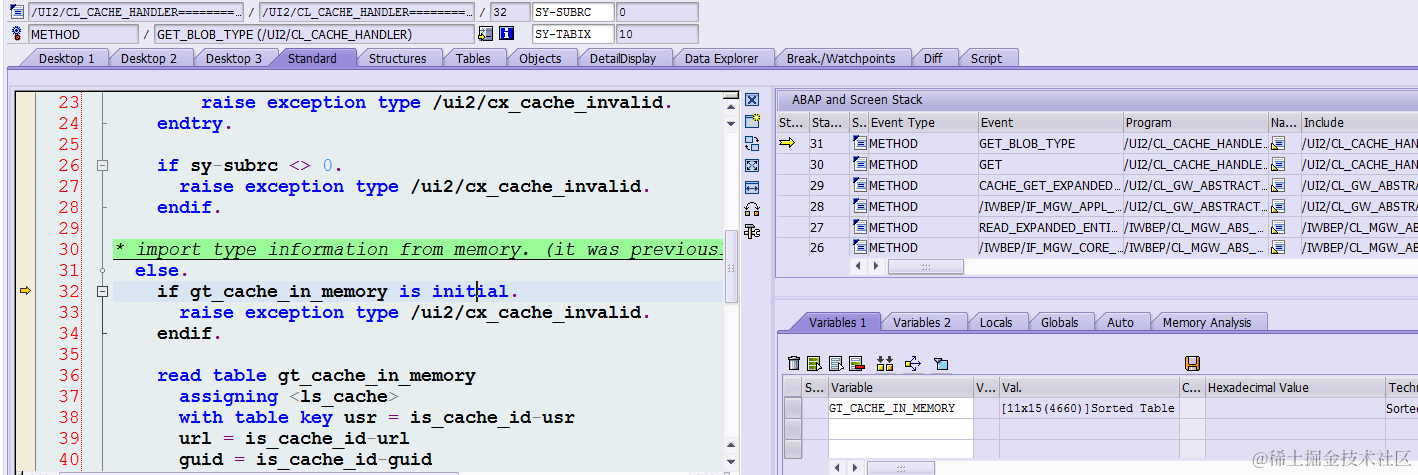Open the Break./Watchpoints tab

[x=840, y=58]
